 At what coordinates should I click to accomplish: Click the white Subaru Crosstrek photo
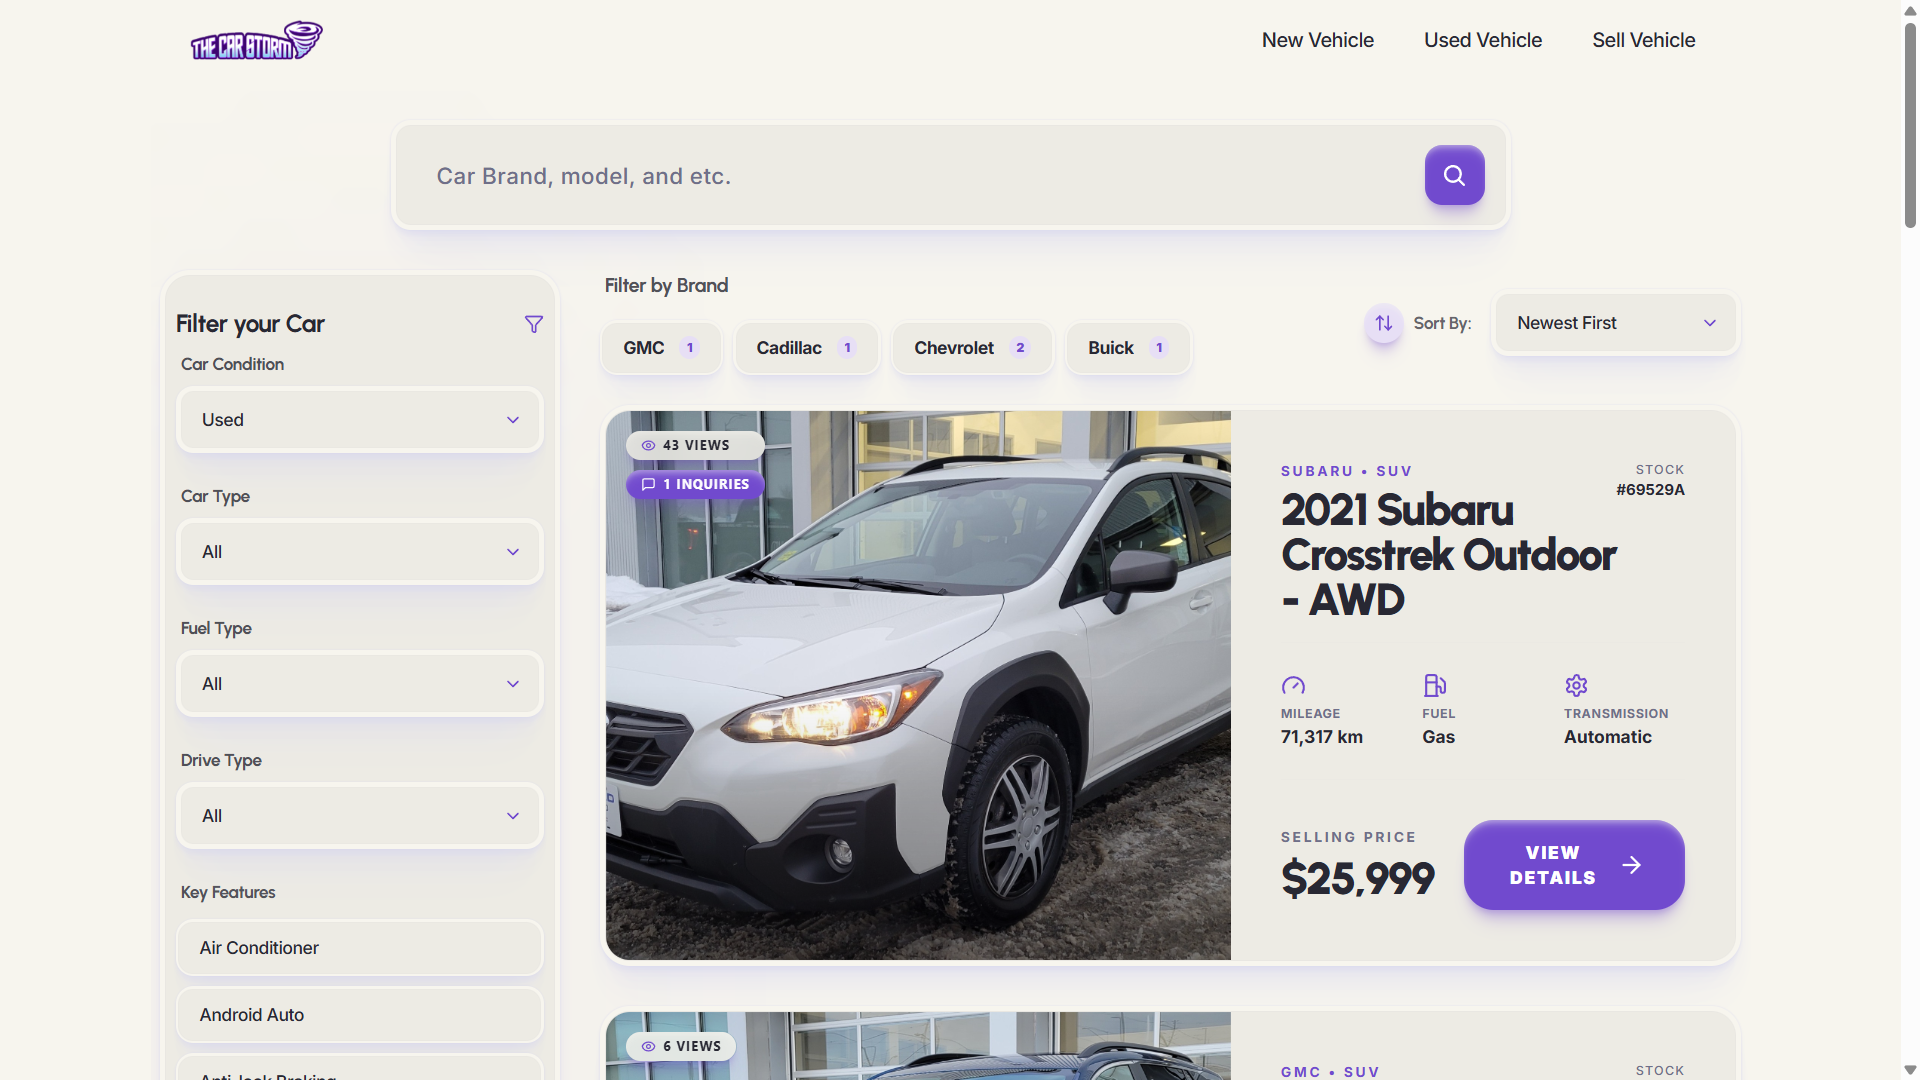coord(918,685)
